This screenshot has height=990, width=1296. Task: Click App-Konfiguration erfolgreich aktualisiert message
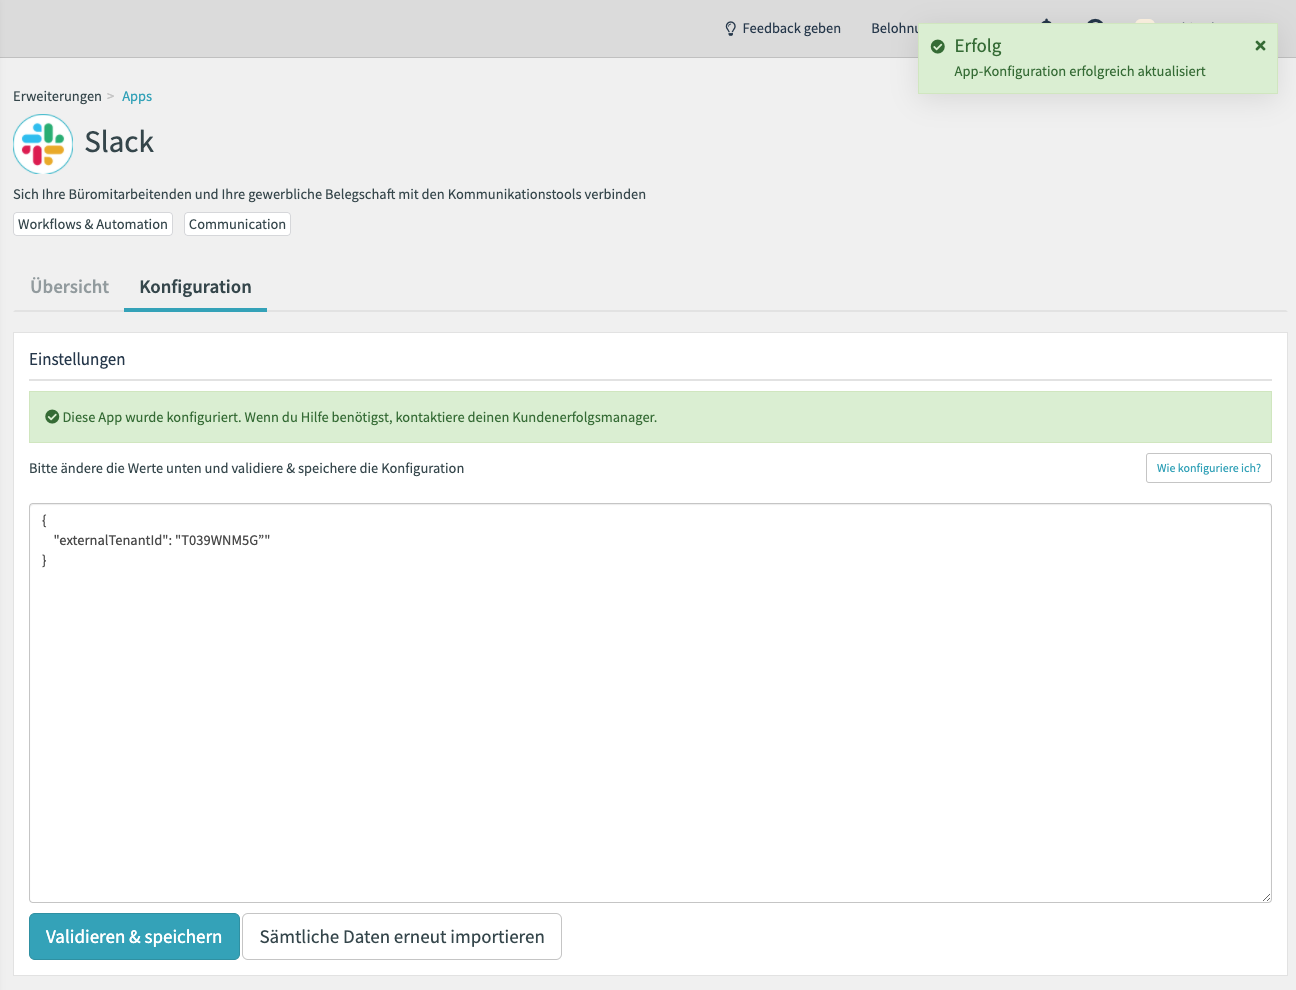tap(1080, 71)
